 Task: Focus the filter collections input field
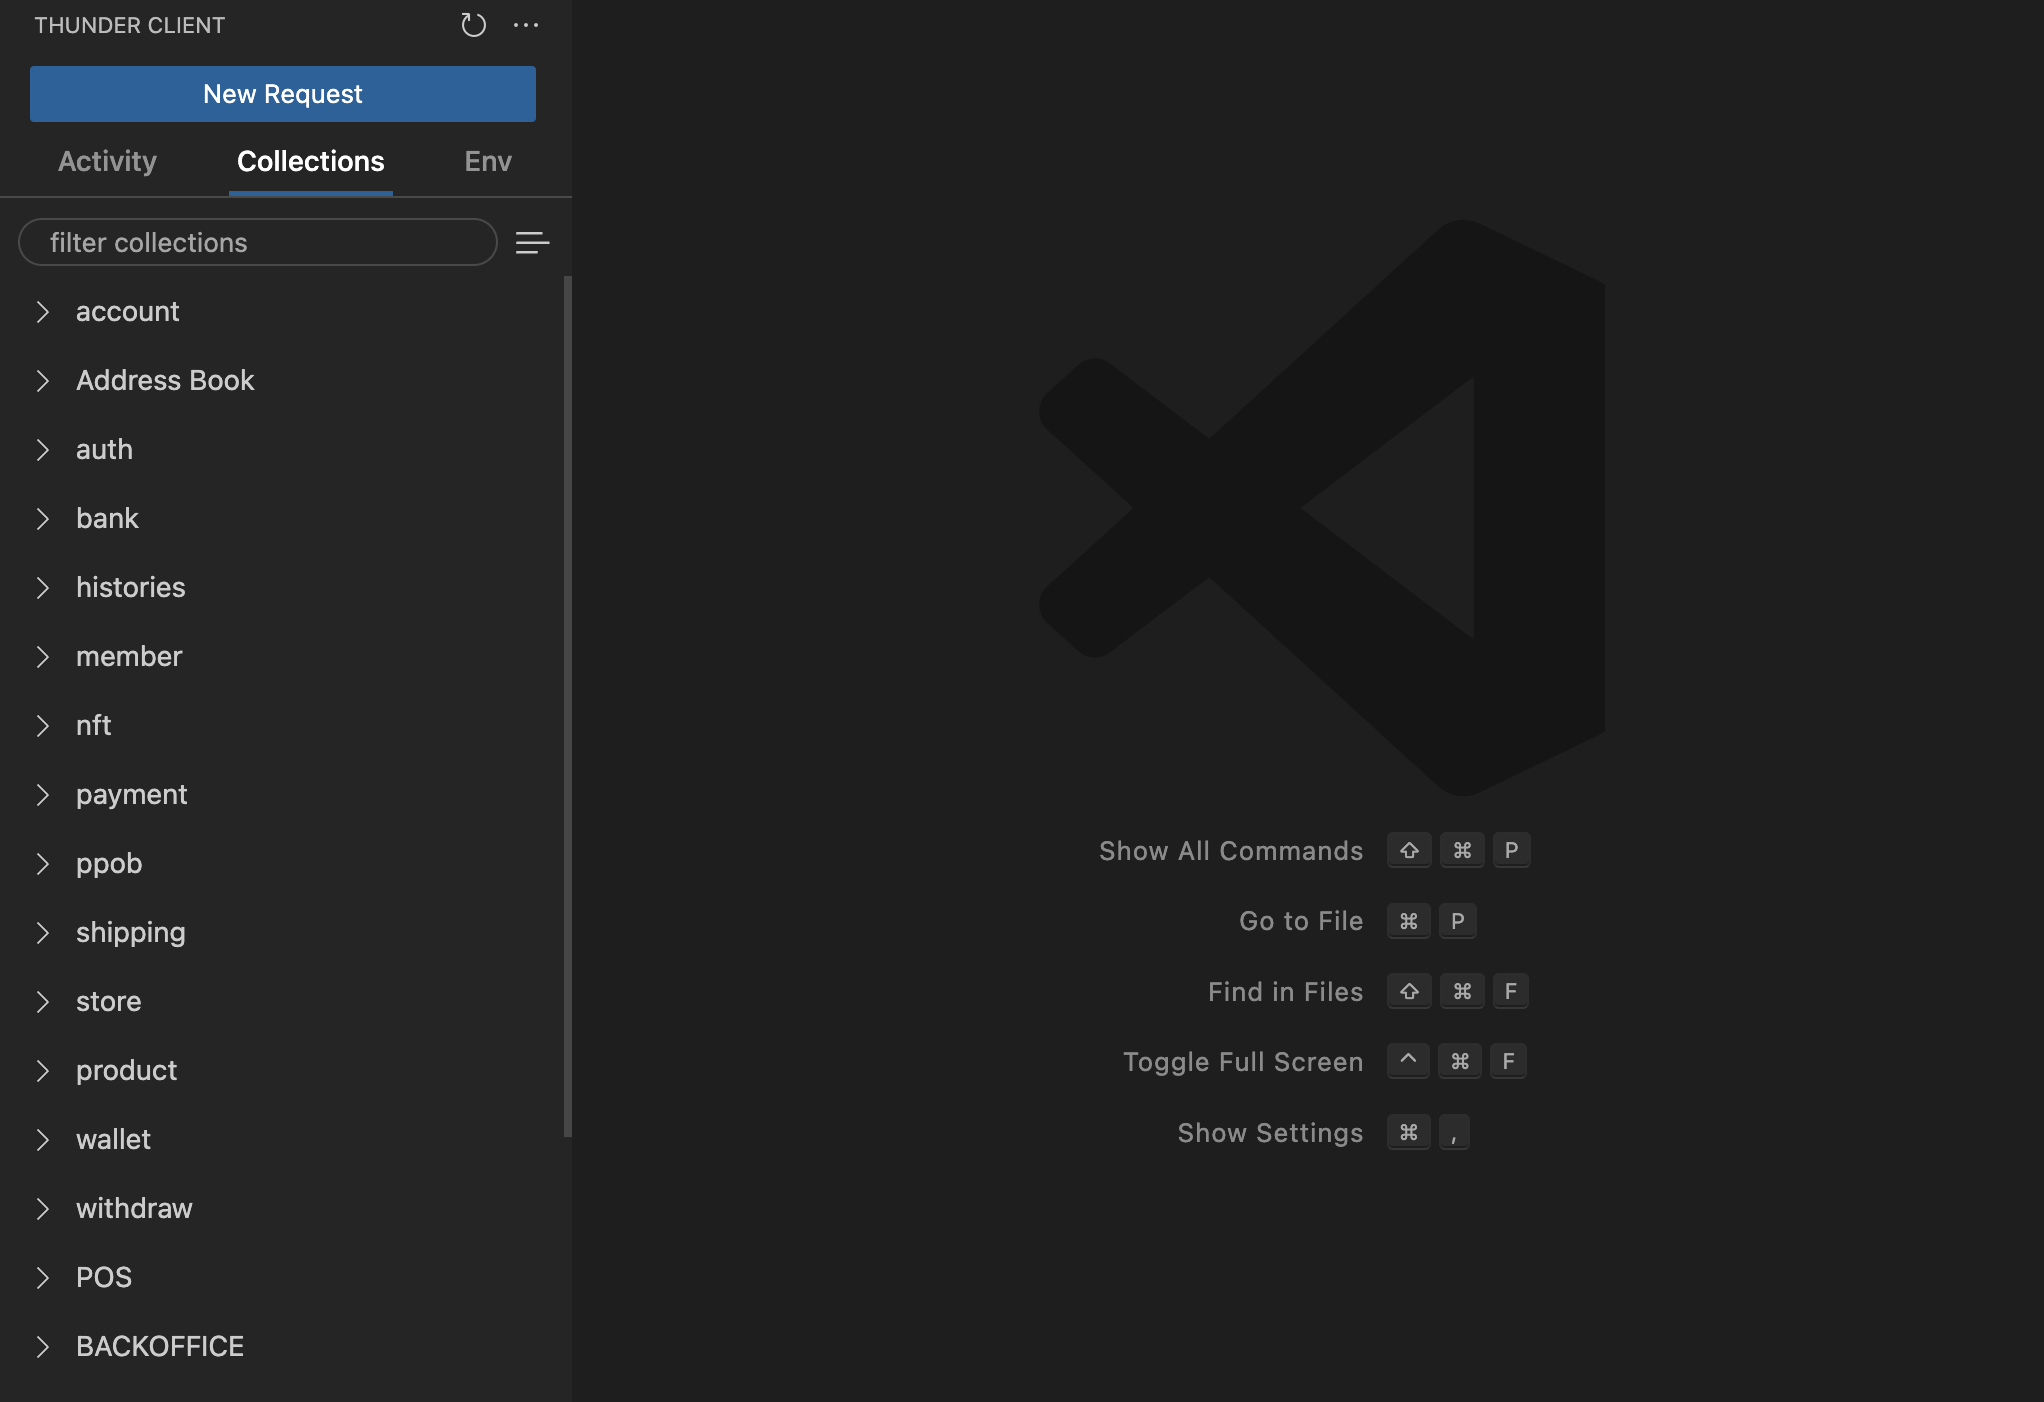(258, 243)
